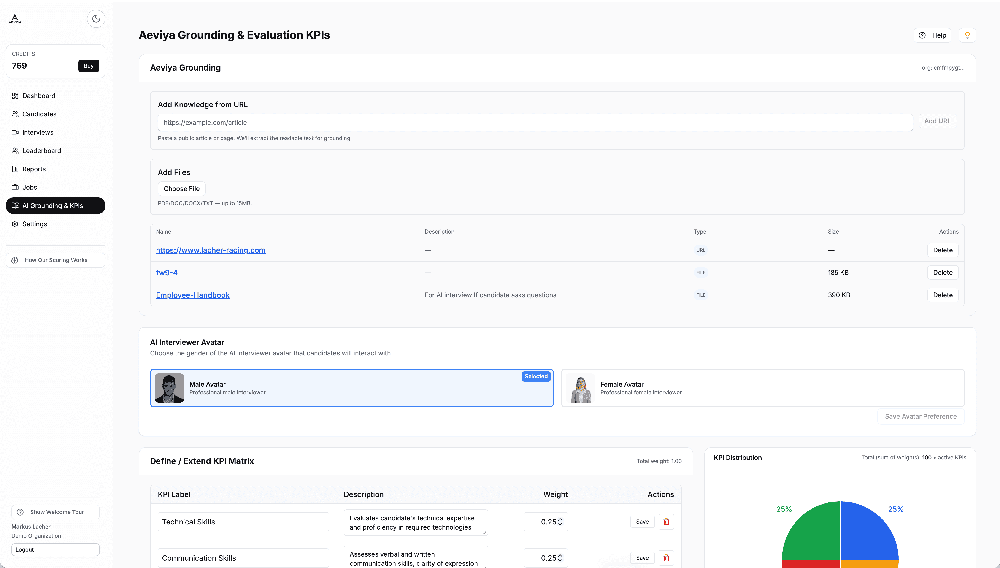This screenshot has width=1000, height=568.
Task: Toggle the dark mode moon icon
Action: (x=96, y=19)
